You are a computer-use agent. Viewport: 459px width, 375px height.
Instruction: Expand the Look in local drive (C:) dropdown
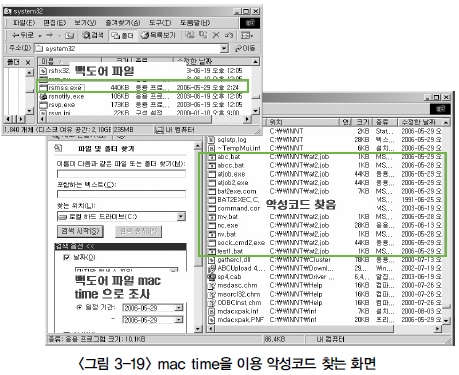[181, 217]
